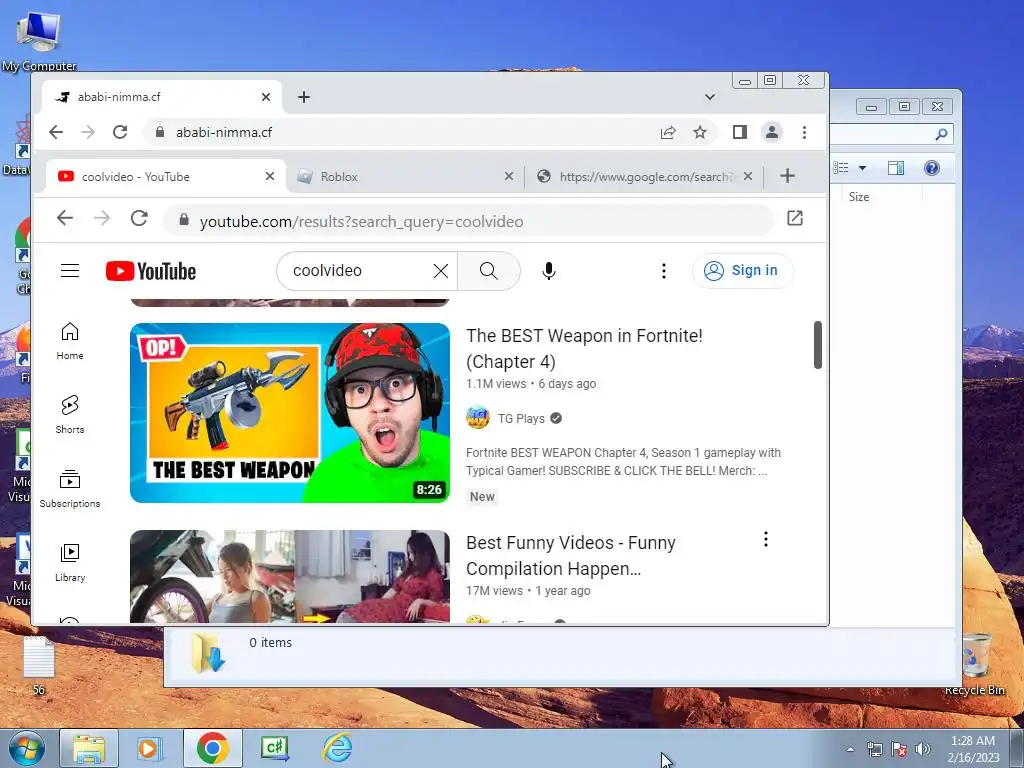Screen dimensions: 1024x768
Task: Open the network tray icon
Action: tap(874, 749)
